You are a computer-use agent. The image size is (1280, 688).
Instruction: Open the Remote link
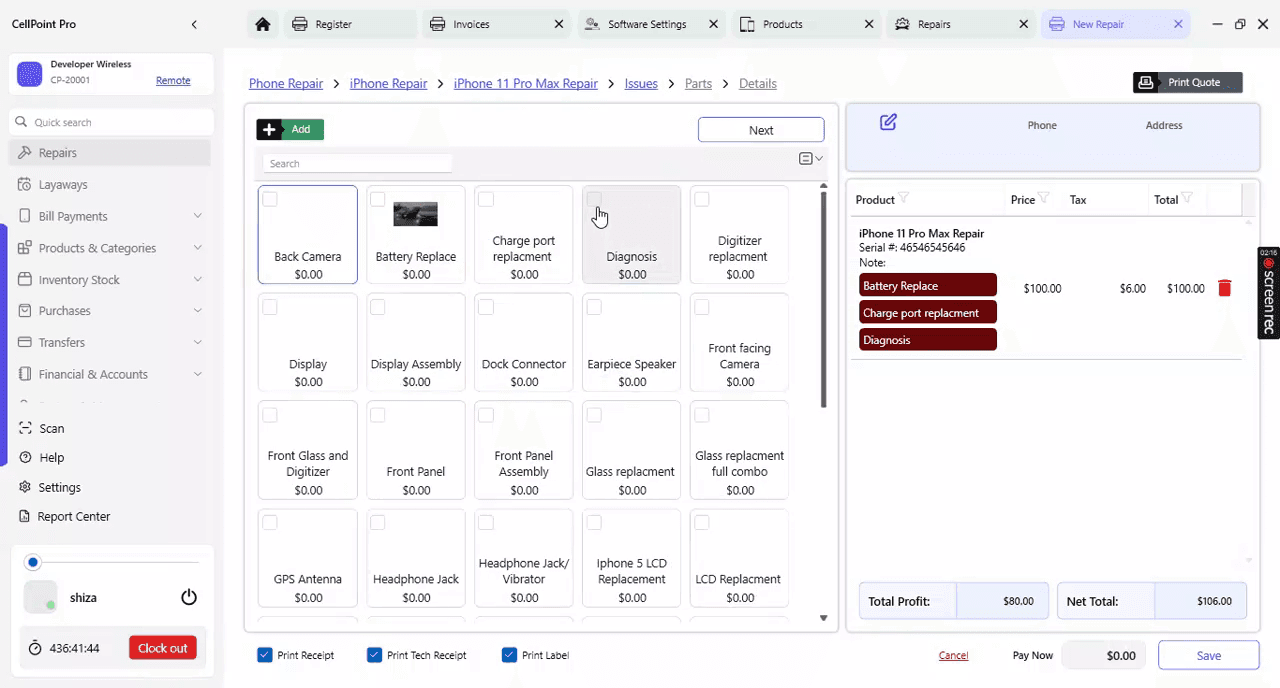pos(173,80)
